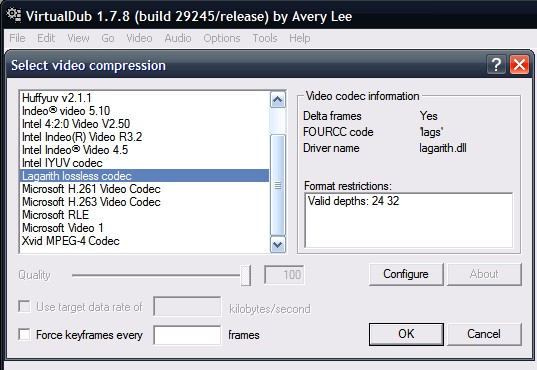Click the Cancel button

(x=484, y=334)
